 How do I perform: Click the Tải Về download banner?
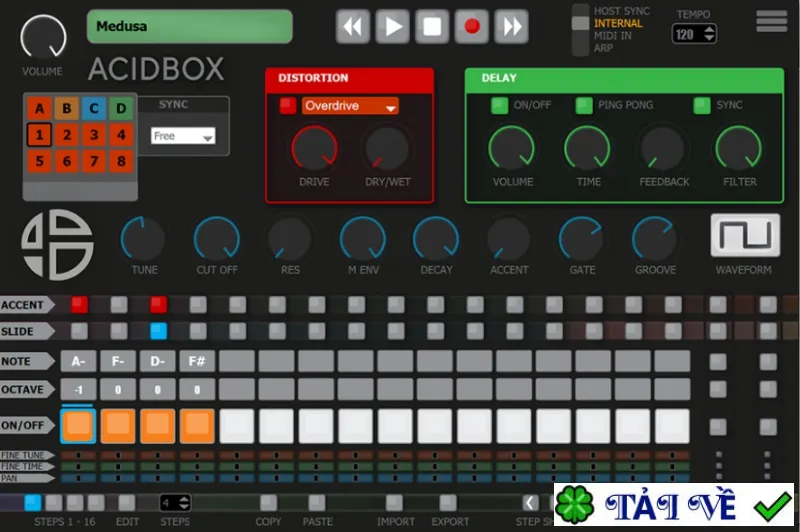[x=673, y=504]
